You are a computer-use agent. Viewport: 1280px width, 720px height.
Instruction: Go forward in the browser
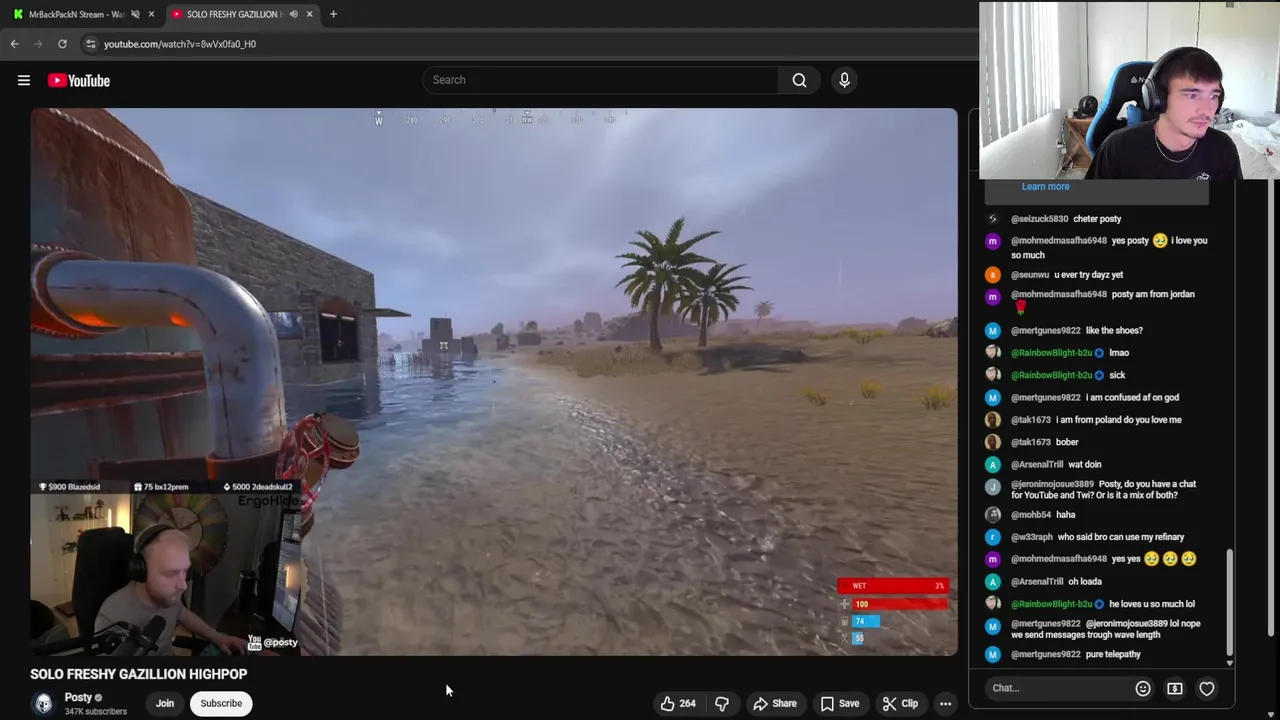(39, 44)
